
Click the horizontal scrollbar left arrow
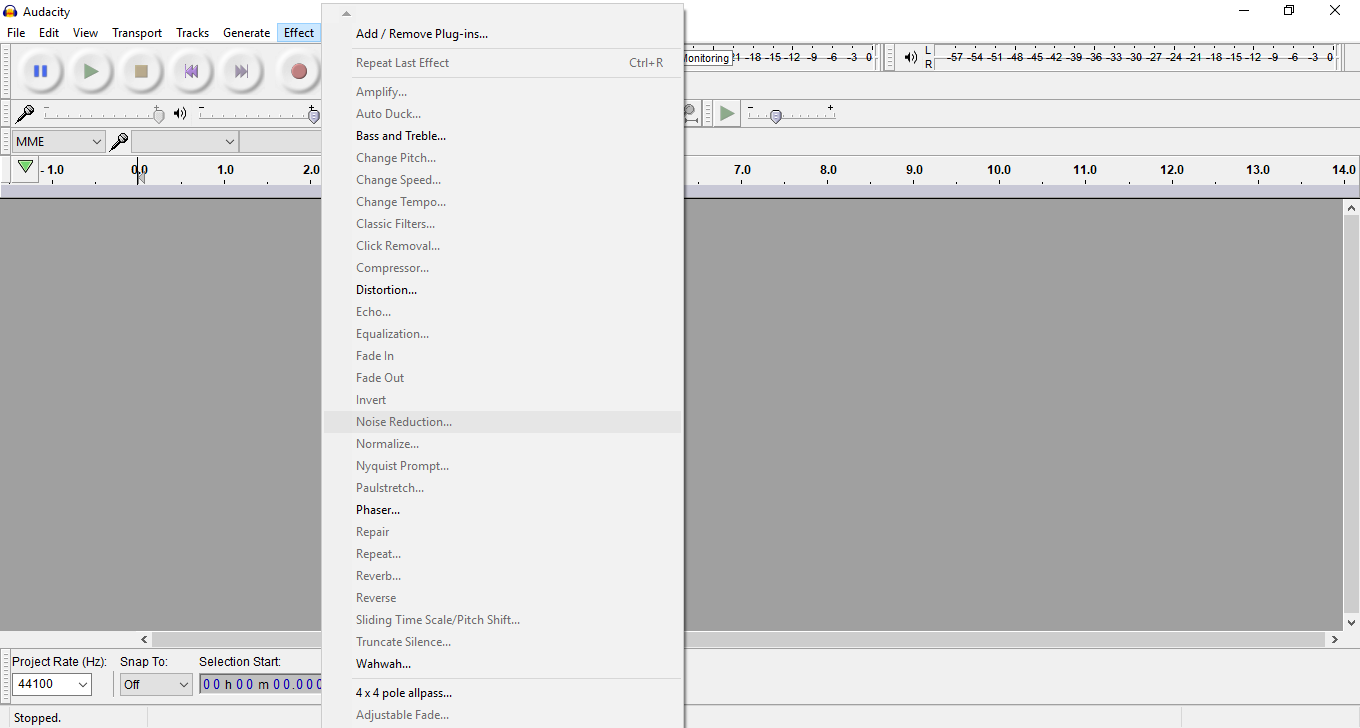pos(144,639)
